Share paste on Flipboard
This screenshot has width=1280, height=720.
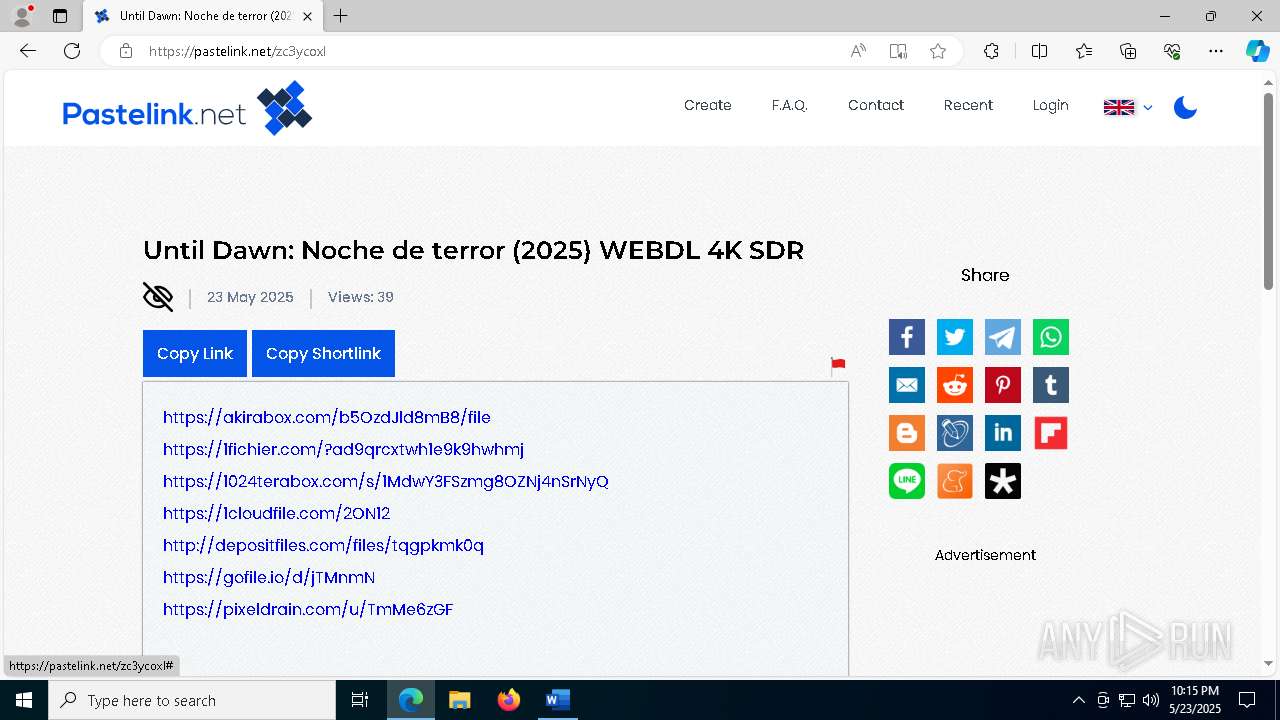1051,433
